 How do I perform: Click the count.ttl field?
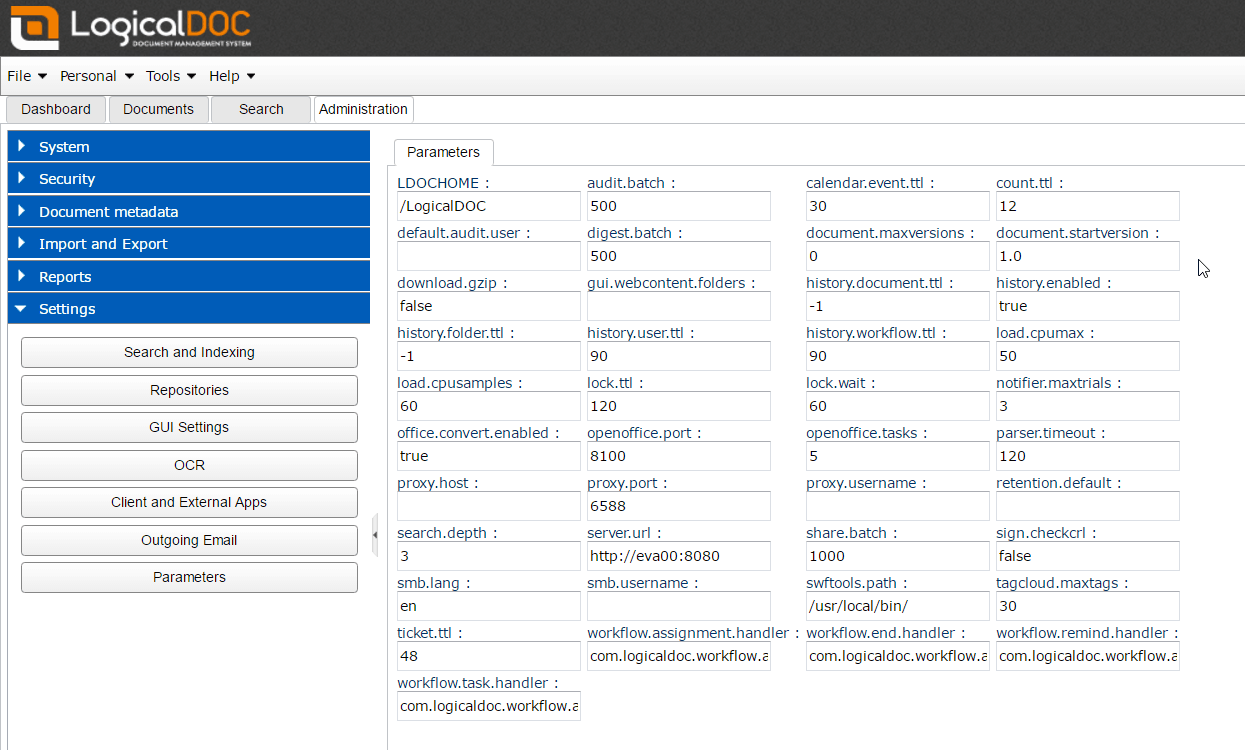(1088, 206)
